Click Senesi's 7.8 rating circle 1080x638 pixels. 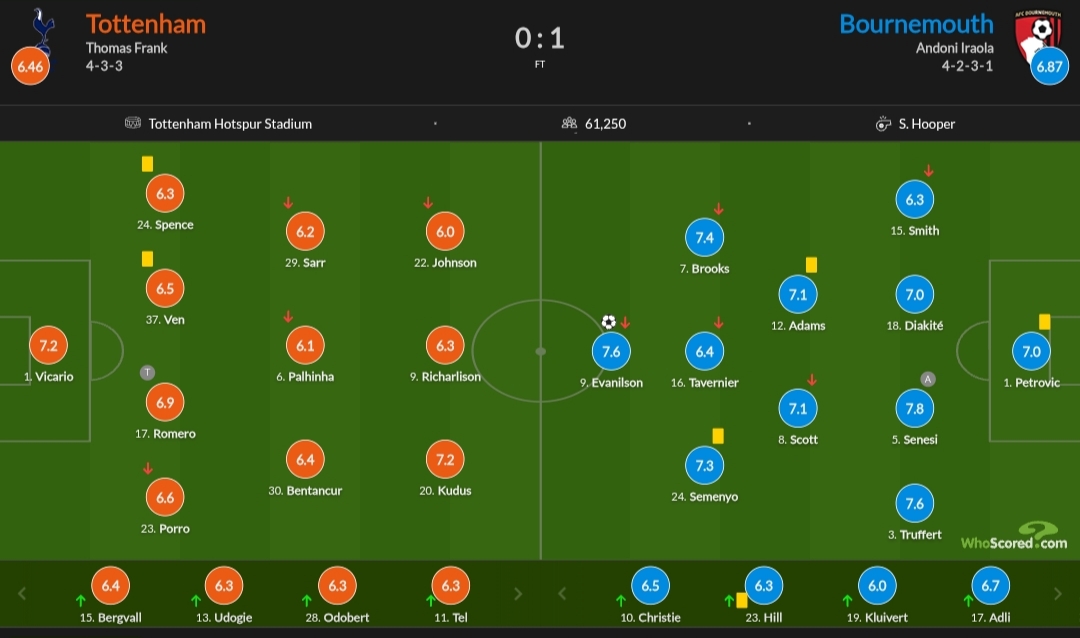coord(914,409)
